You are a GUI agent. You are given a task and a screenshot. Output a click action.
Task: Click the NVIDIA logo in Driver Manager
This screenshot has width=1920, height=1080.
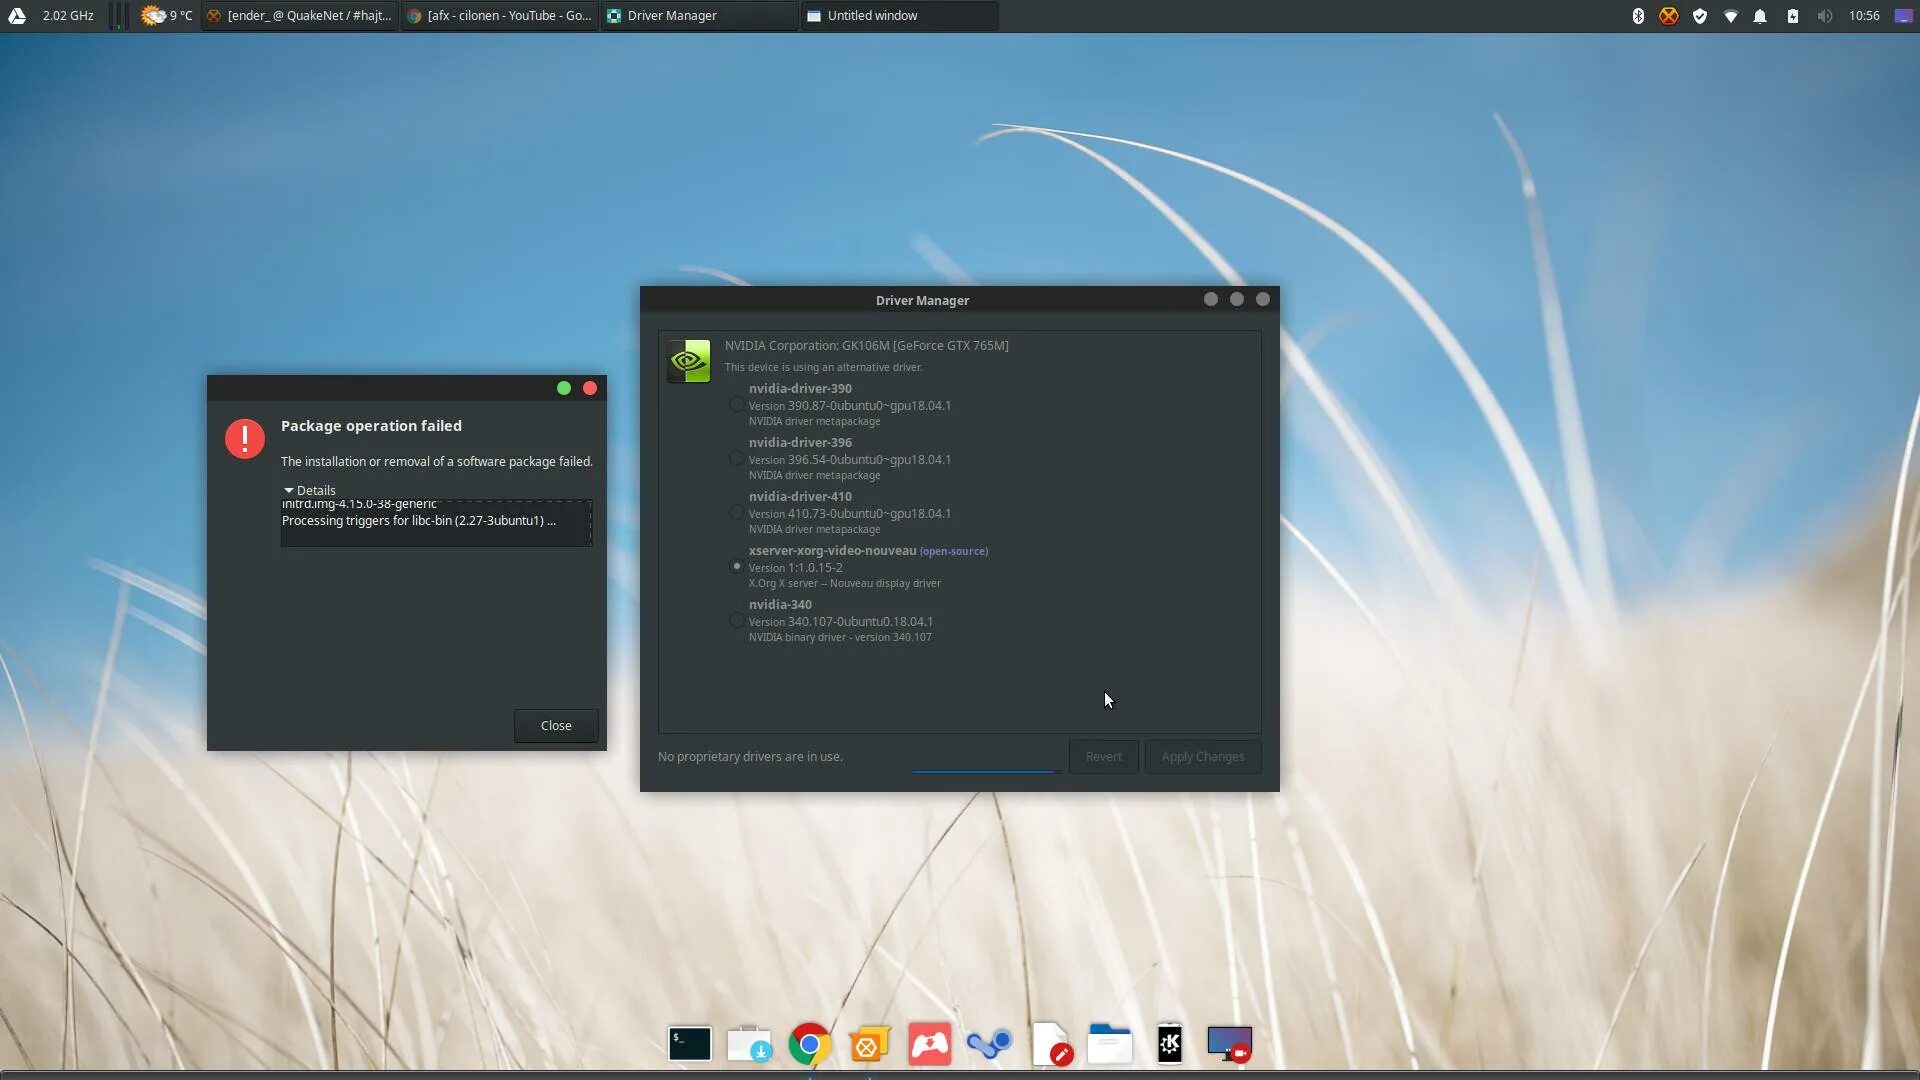[689, 361]
